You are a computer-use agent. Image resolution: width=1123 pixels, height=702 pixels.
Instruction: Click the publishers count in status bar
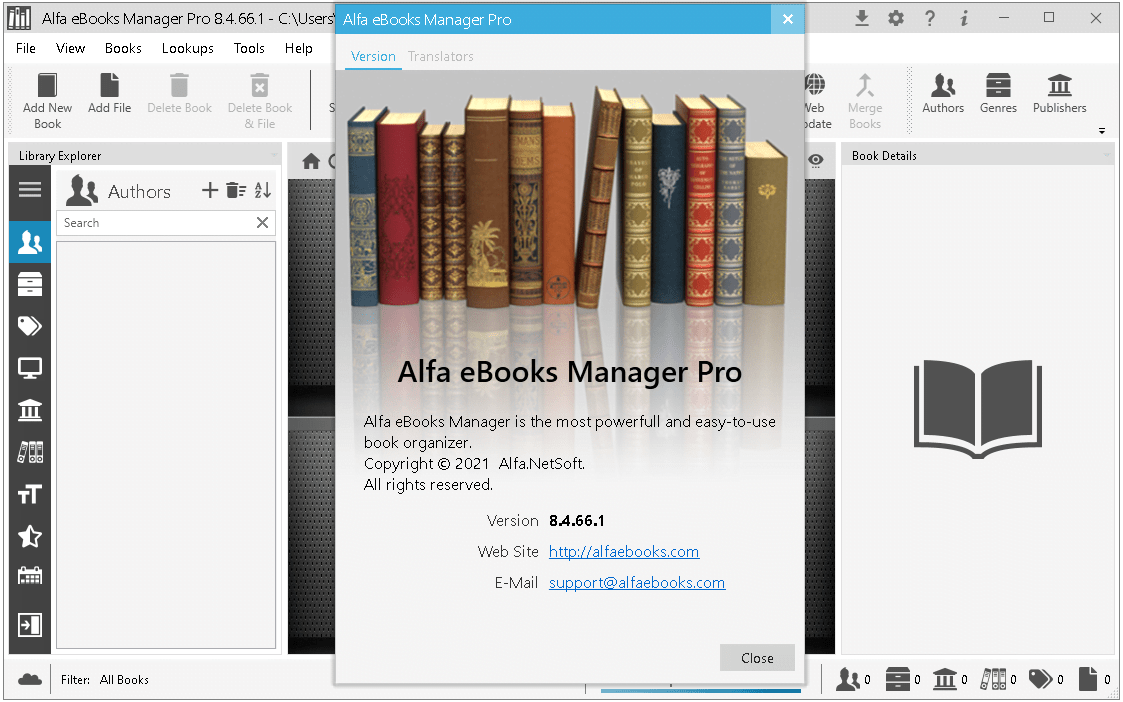(950, 678)
